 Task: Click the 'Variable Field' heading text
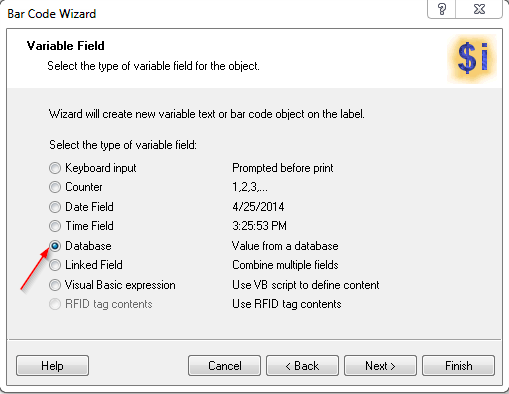click(x=66, y=46)
